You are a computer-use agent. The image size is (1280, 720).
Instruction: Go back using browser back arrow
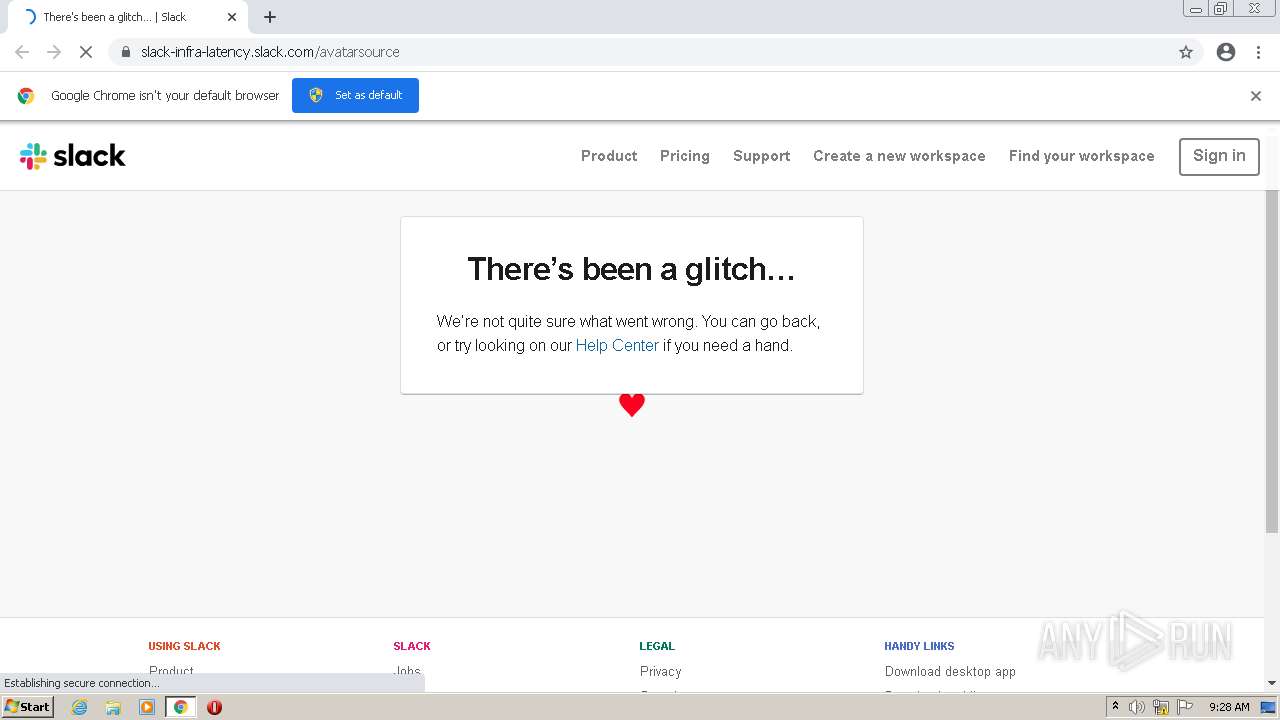[x=22, y=52]
